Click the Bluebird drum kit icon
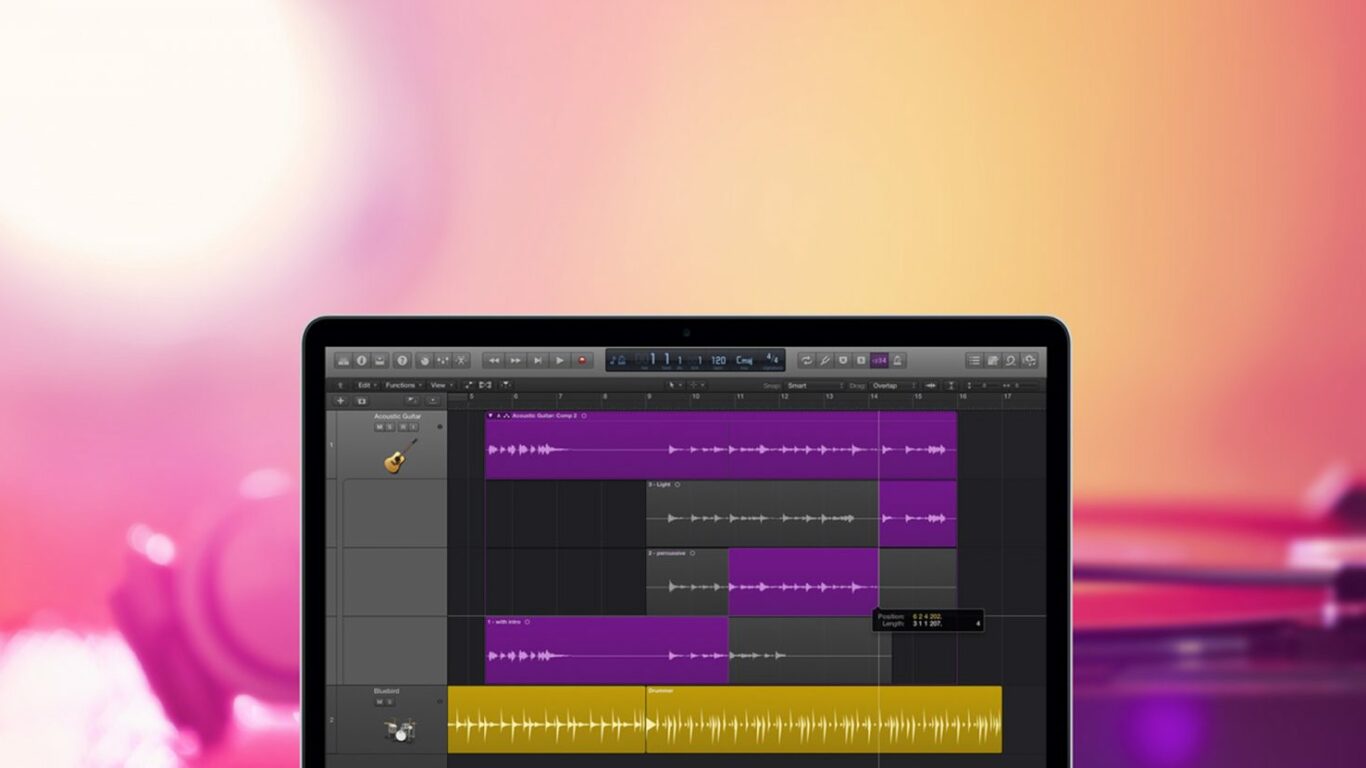1366x768 pixels. coord(400,730)
